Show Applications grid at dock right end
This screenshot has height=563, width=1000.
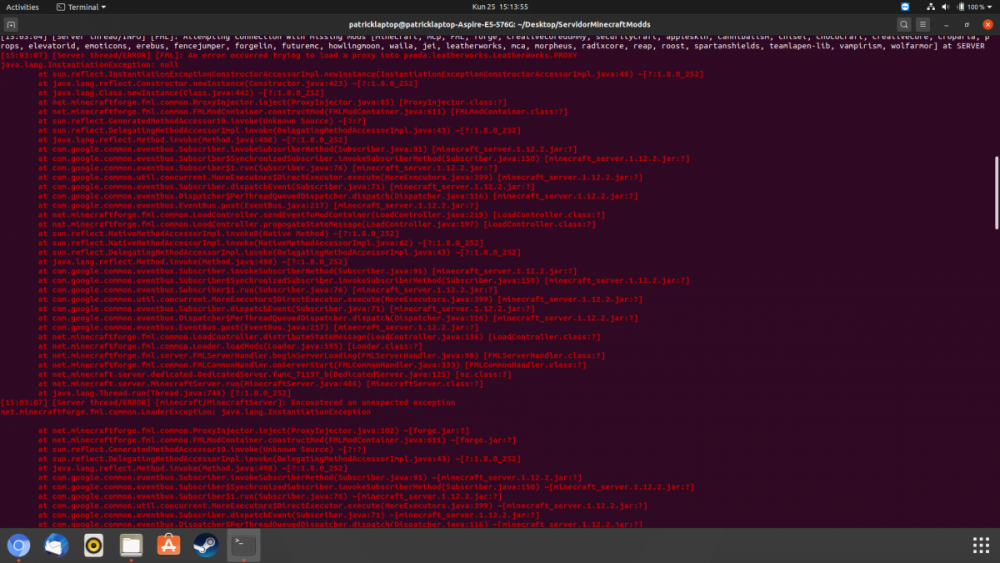tap(981, 545)
